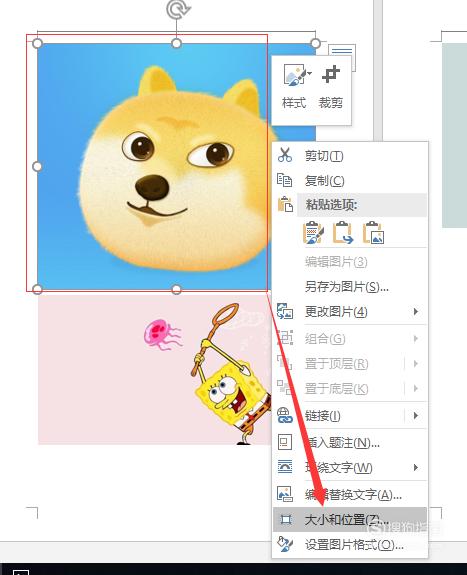Expand the 置于顶层(R) submenu arrow
The width and height of the screenshot is (467, 575).
coord(416,364)
